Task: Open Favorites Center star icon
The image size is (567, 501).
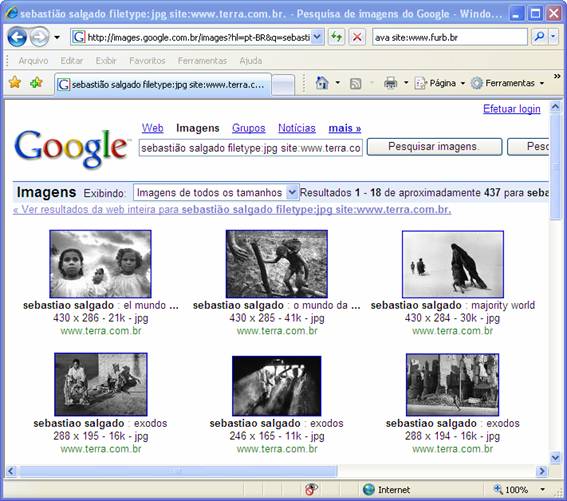Action: tap(15, 83)
